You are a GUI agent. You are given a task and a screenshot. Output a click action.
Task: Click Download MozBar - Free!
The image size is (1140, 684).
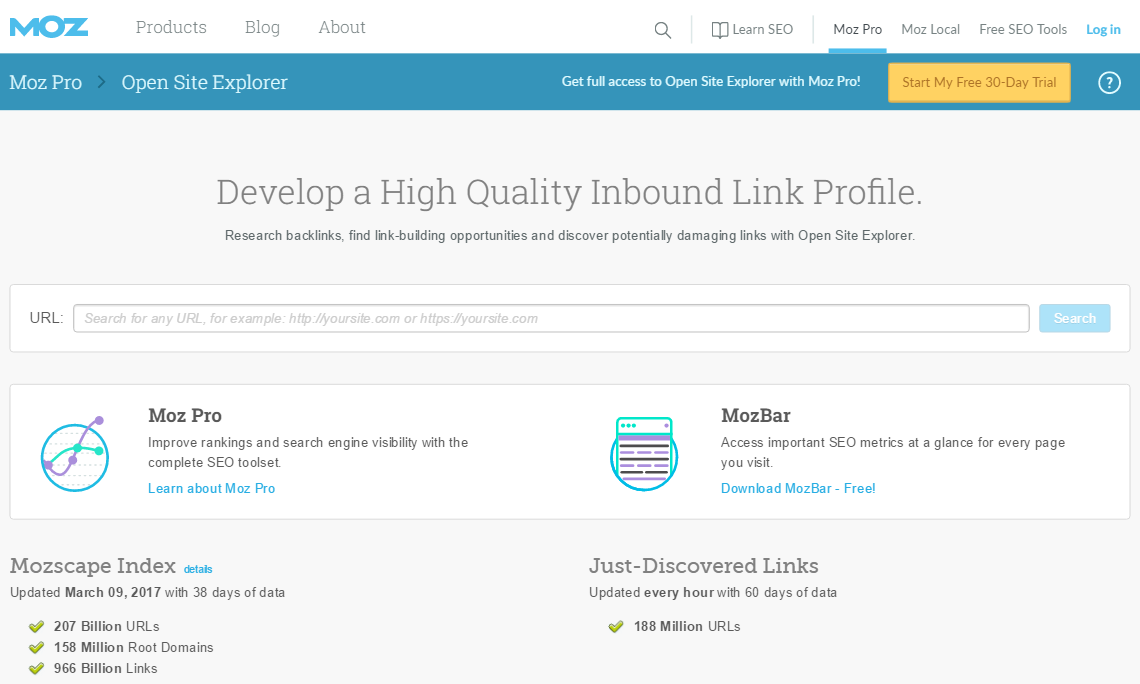coord(798,488)
